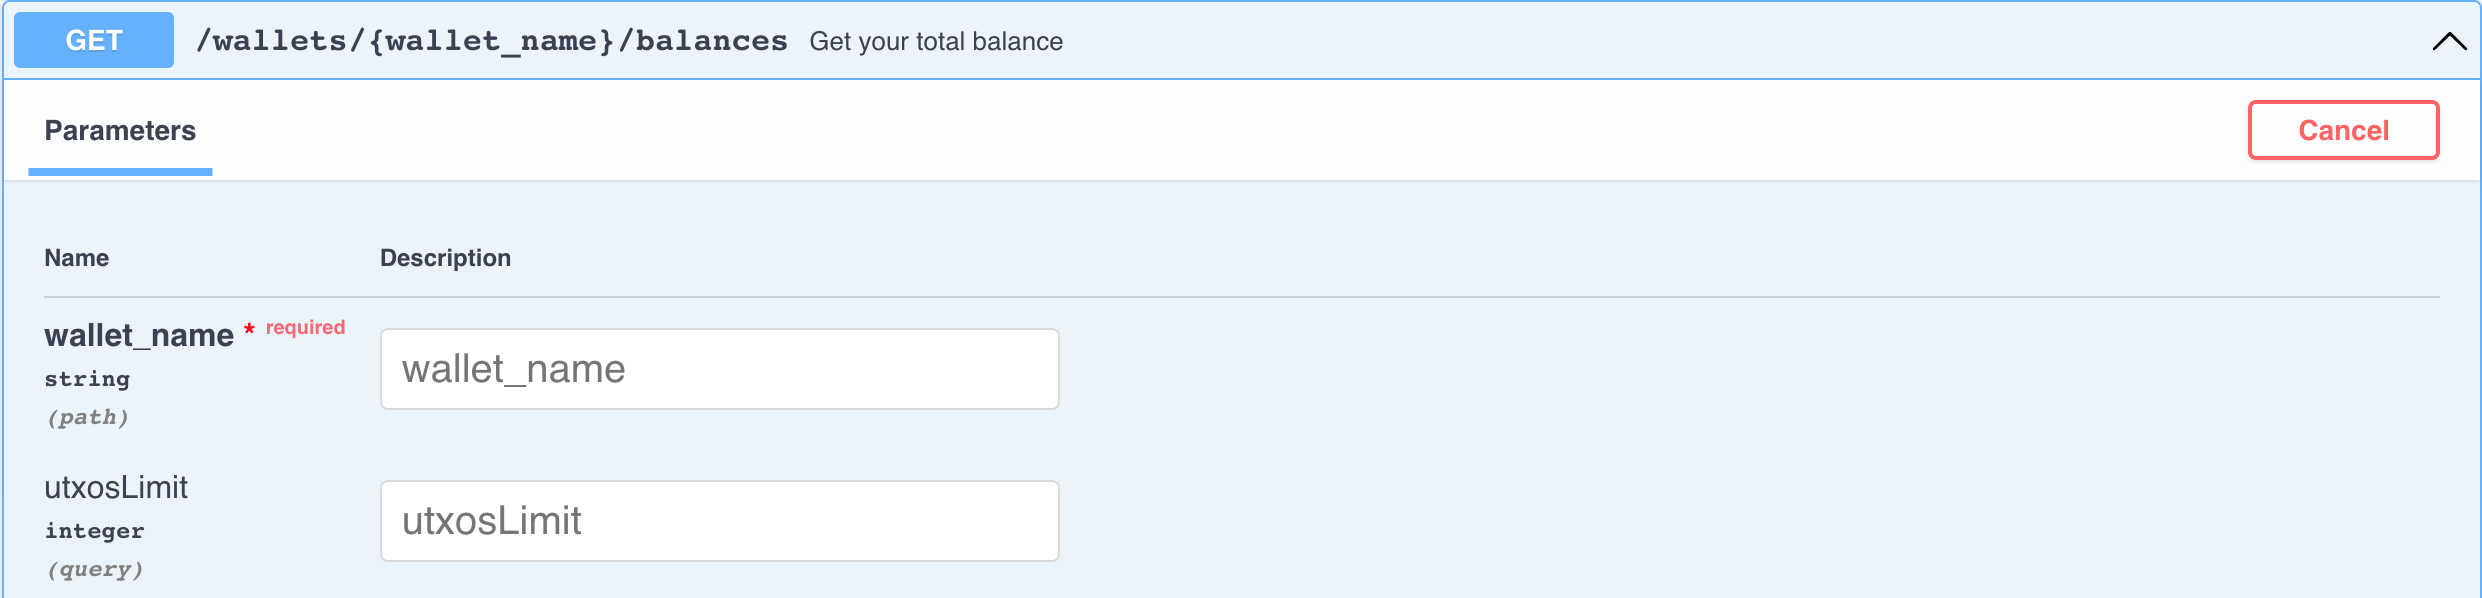Collapse the balances endpoint with the chevron
2482x598 pixels.
tap(2449, 41)
